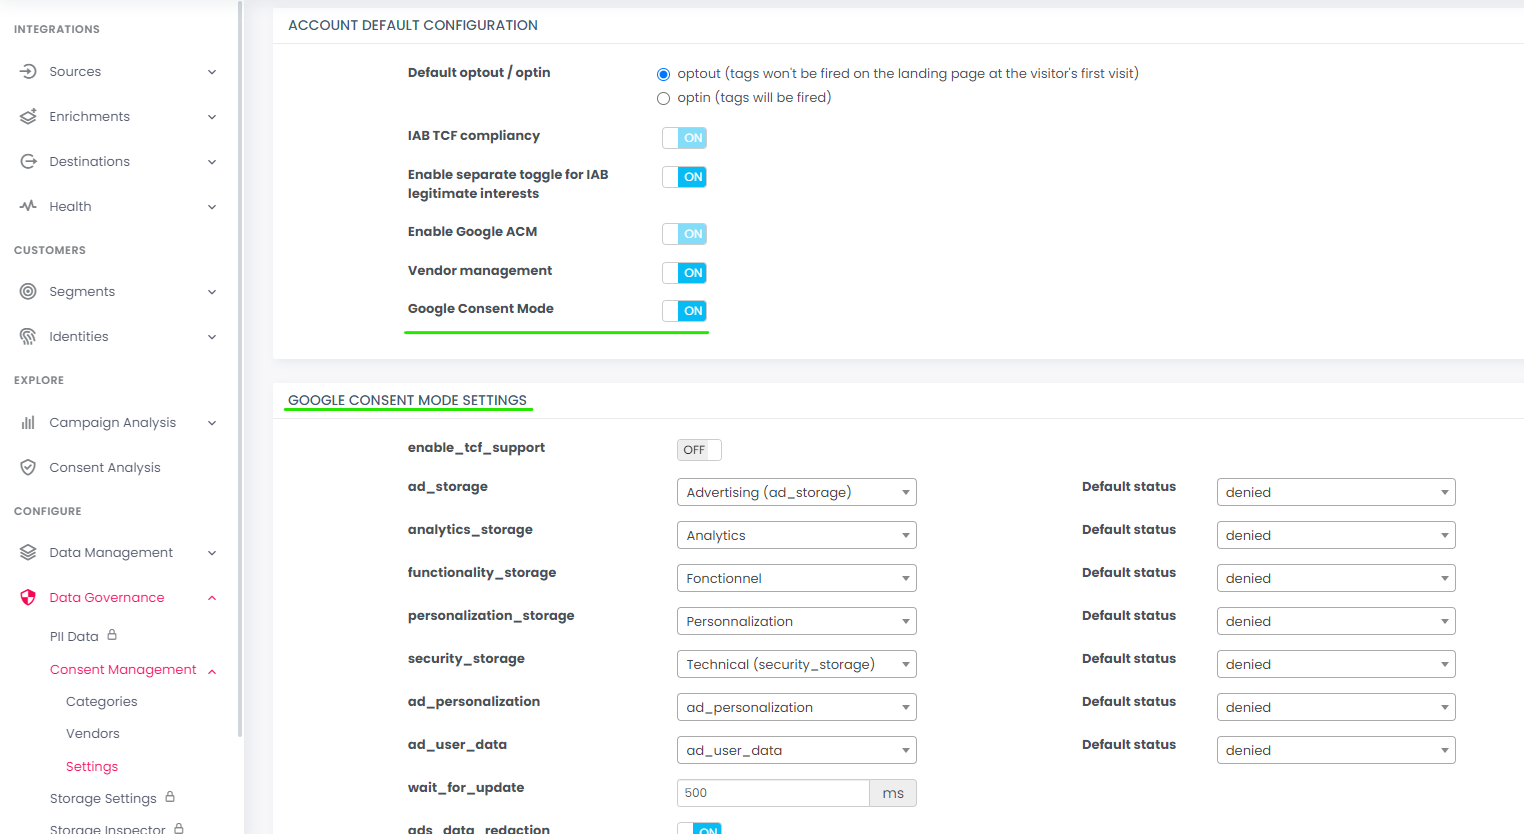Open PII Data page
This screenshot has width=1524, height=834.
74,636
